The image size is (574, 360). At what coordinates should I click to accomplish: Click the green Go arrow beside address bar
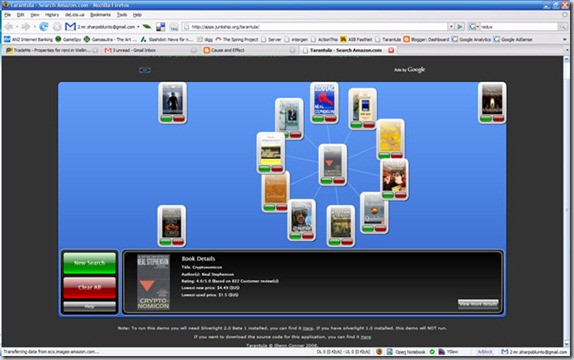460,26
